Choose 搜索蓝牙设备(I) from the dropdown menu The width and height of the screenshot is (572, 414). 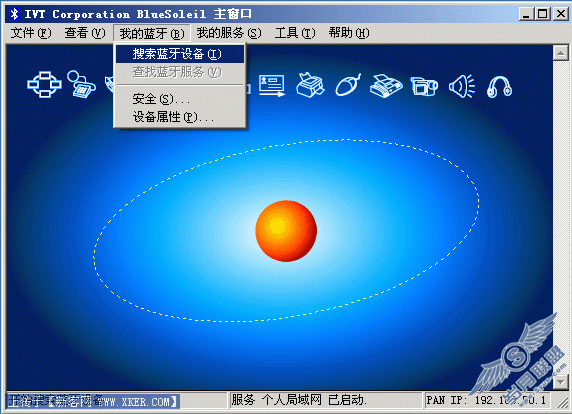[180, 54]
